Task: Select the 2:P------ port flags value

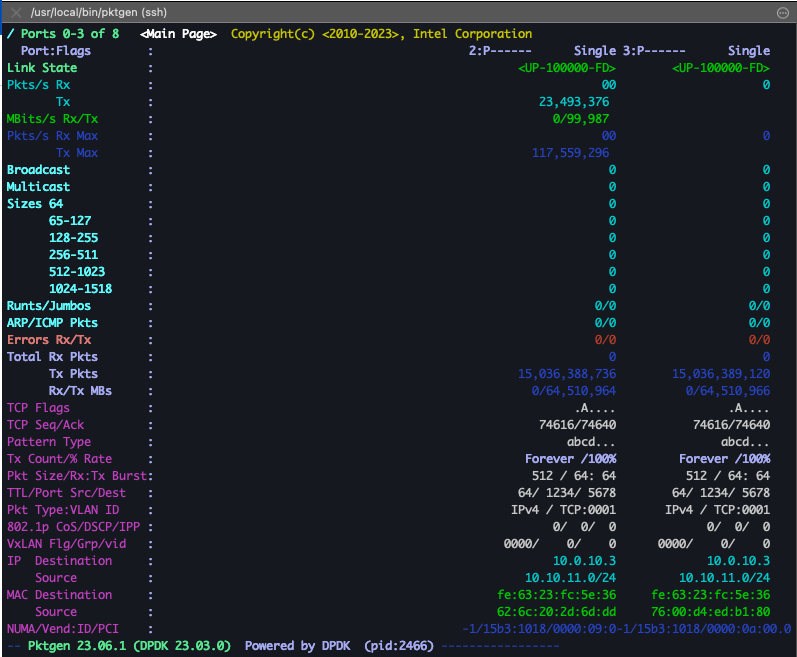Action: click(x=500, y=51)
